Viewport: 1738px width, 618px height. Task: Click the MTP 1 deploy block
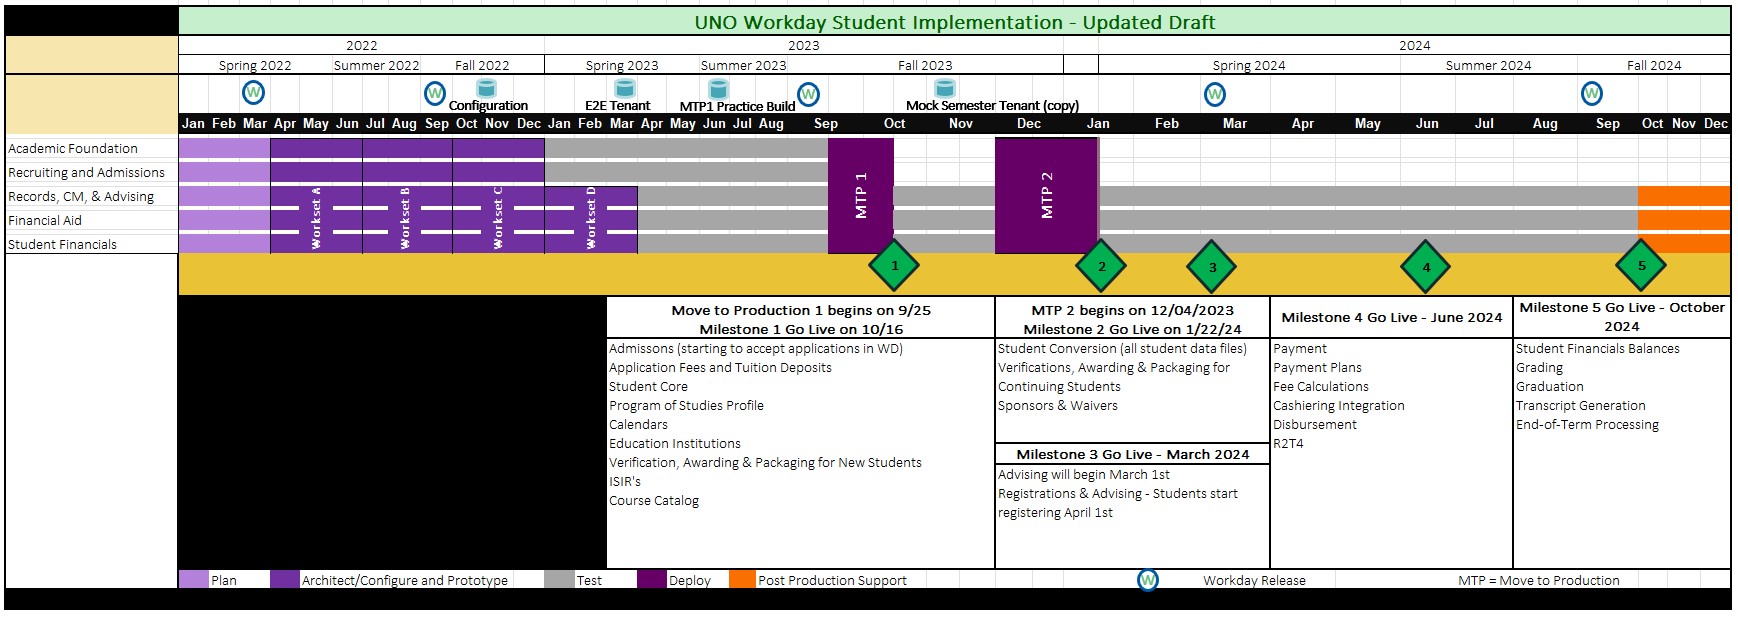tap(861, 196)
